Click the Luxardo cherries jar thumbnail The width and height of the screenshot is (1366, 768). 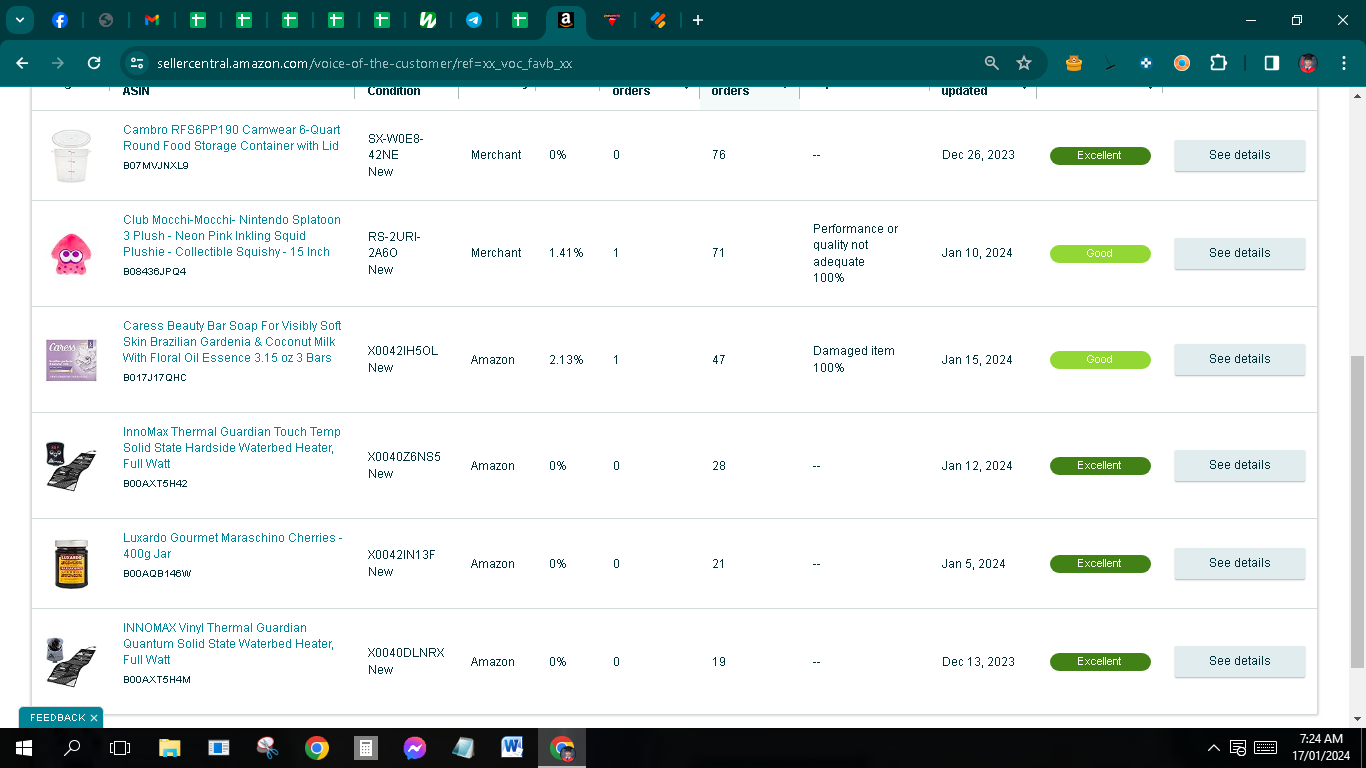[x=71, y=564]
